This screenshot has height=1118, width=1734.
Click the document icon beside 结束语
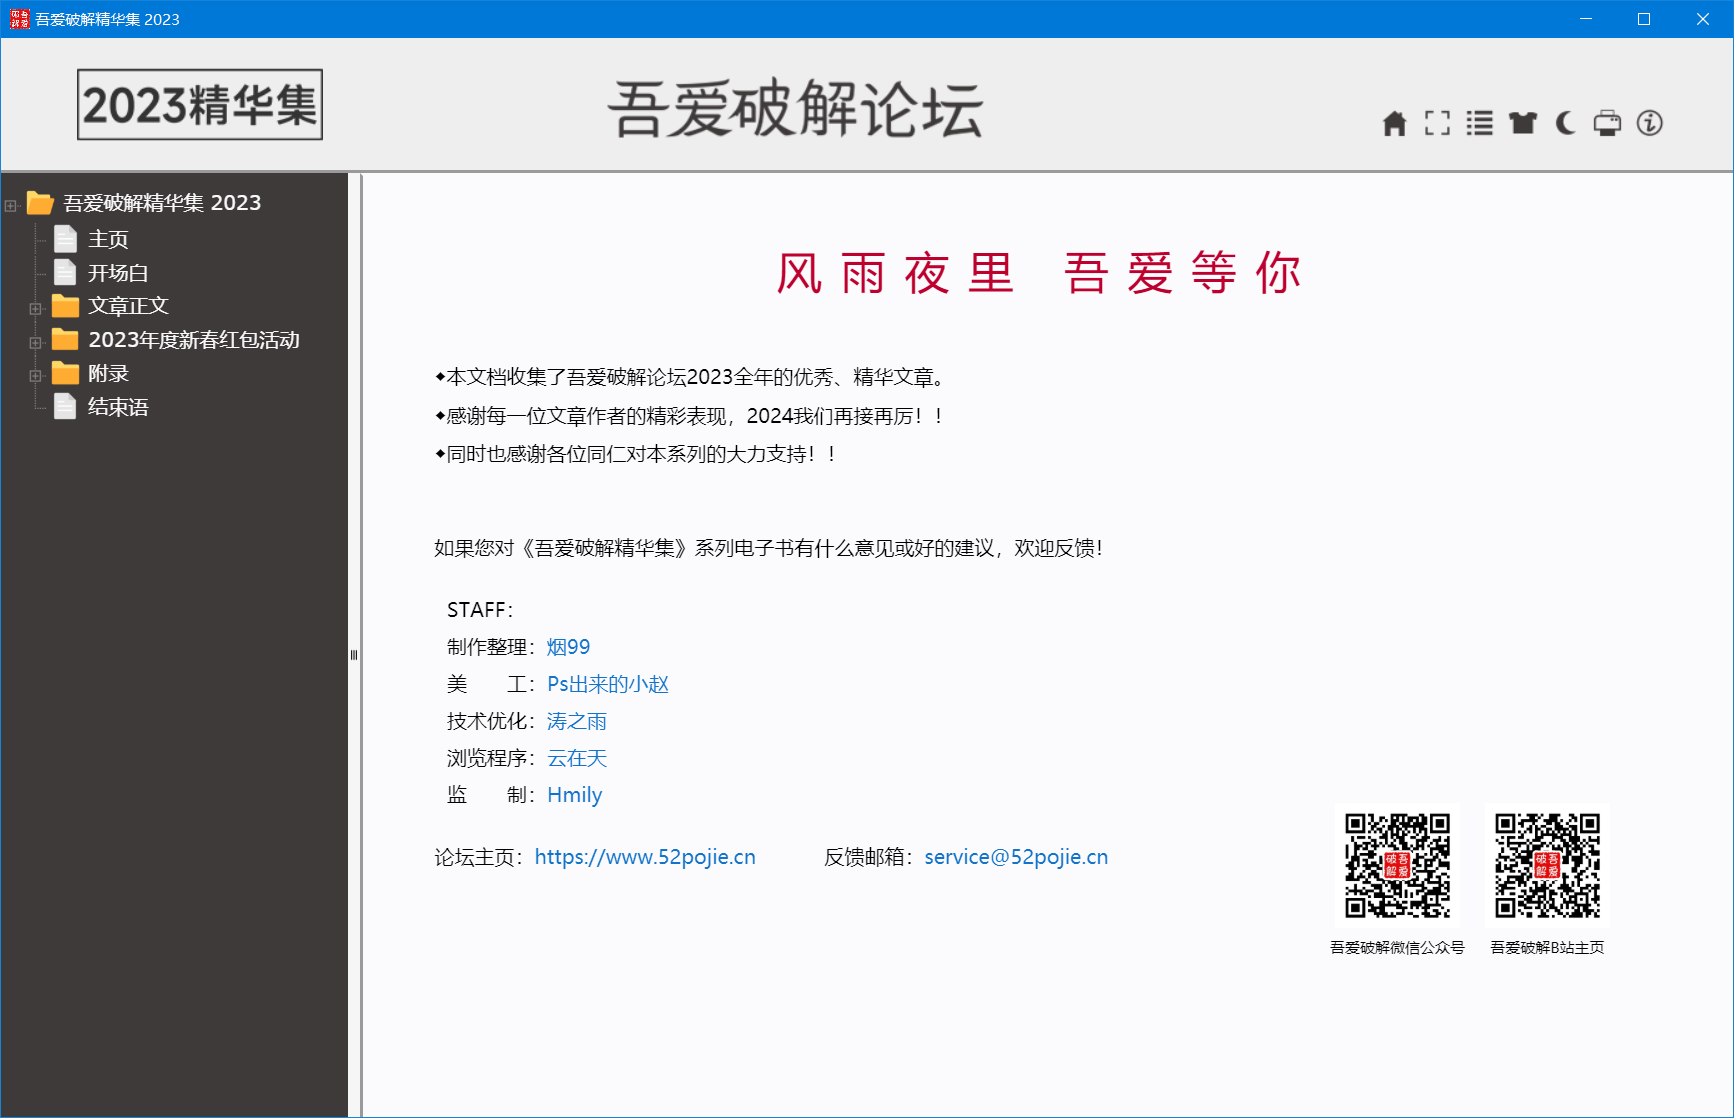pyautogui.click(x=65, y=406)
